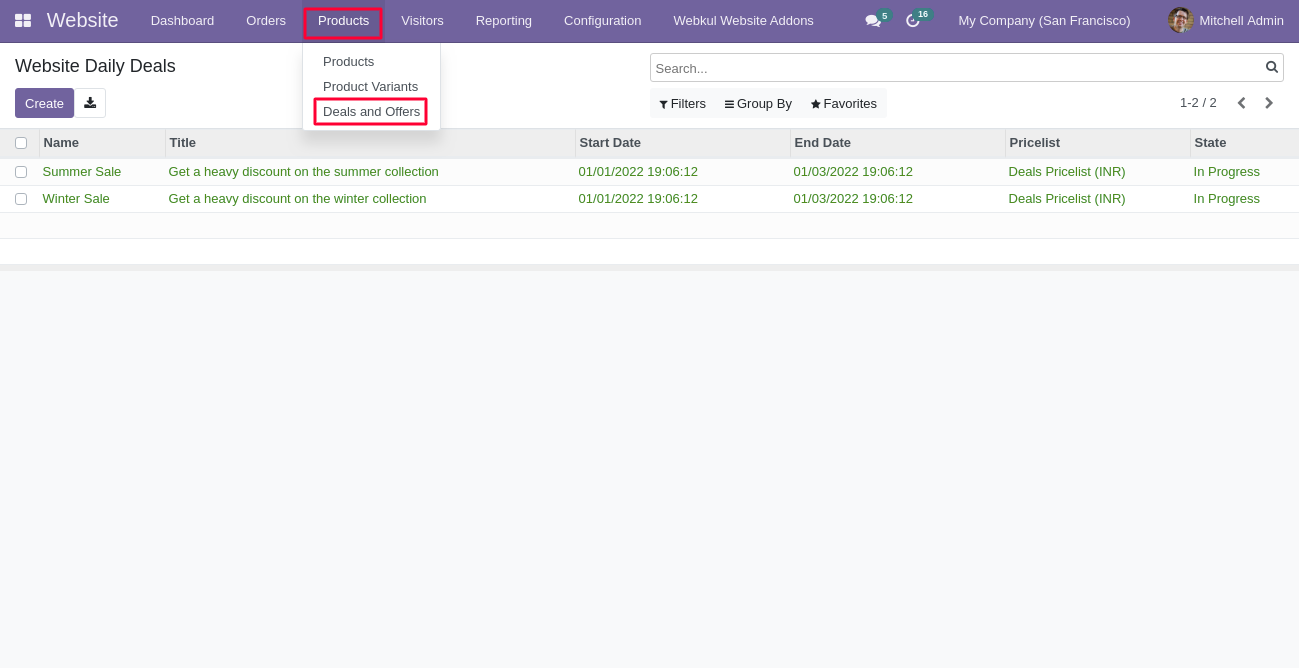Viewport: 1299px width, 668px height.
Task: Click the Website app title
Action: (82, 20)
